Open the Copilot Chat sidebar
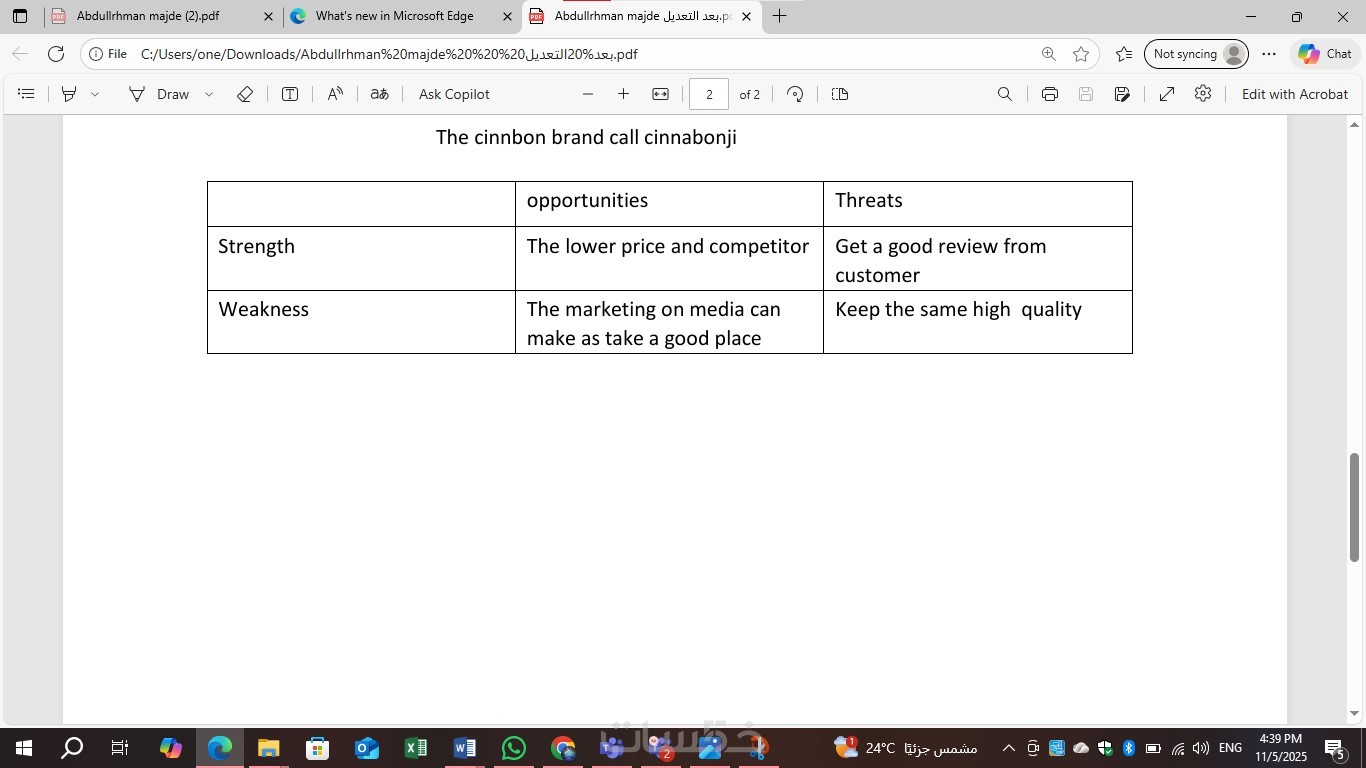Viewport: 1366px width, 768px height. pos(1325,54)
